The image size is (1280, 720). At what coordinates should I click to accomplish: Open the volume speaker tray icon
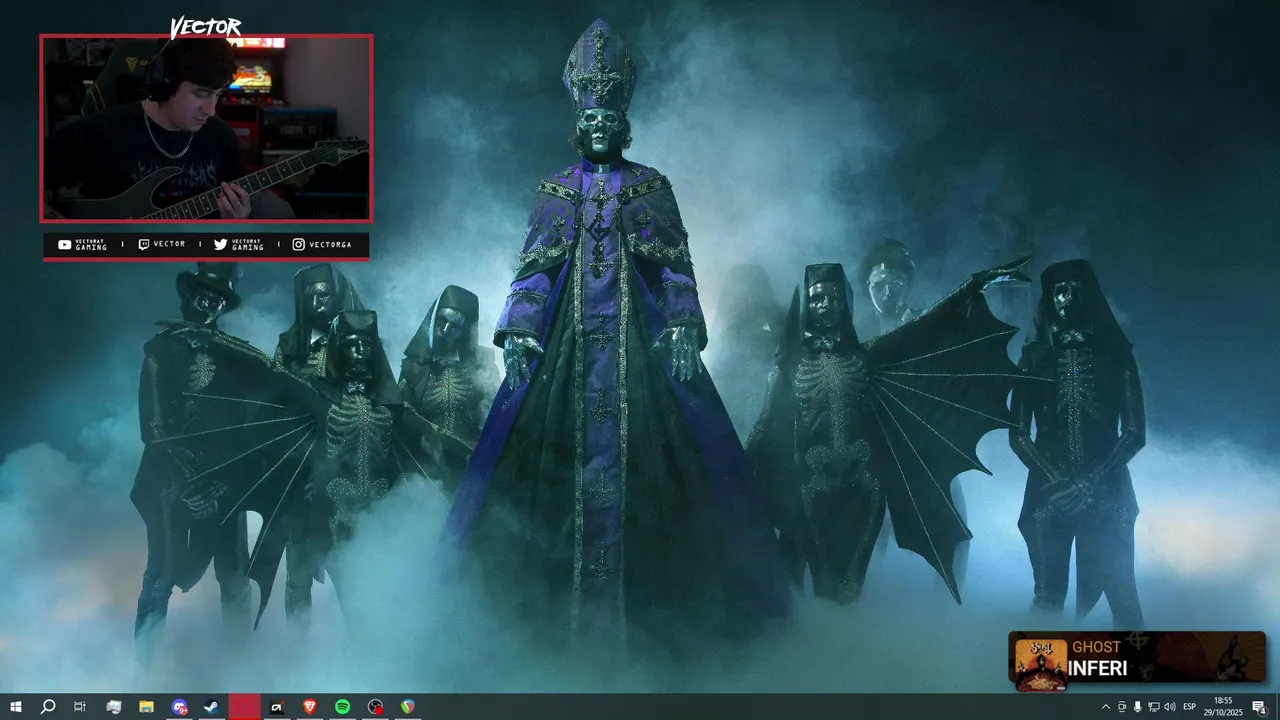[x=1170, y=707]
